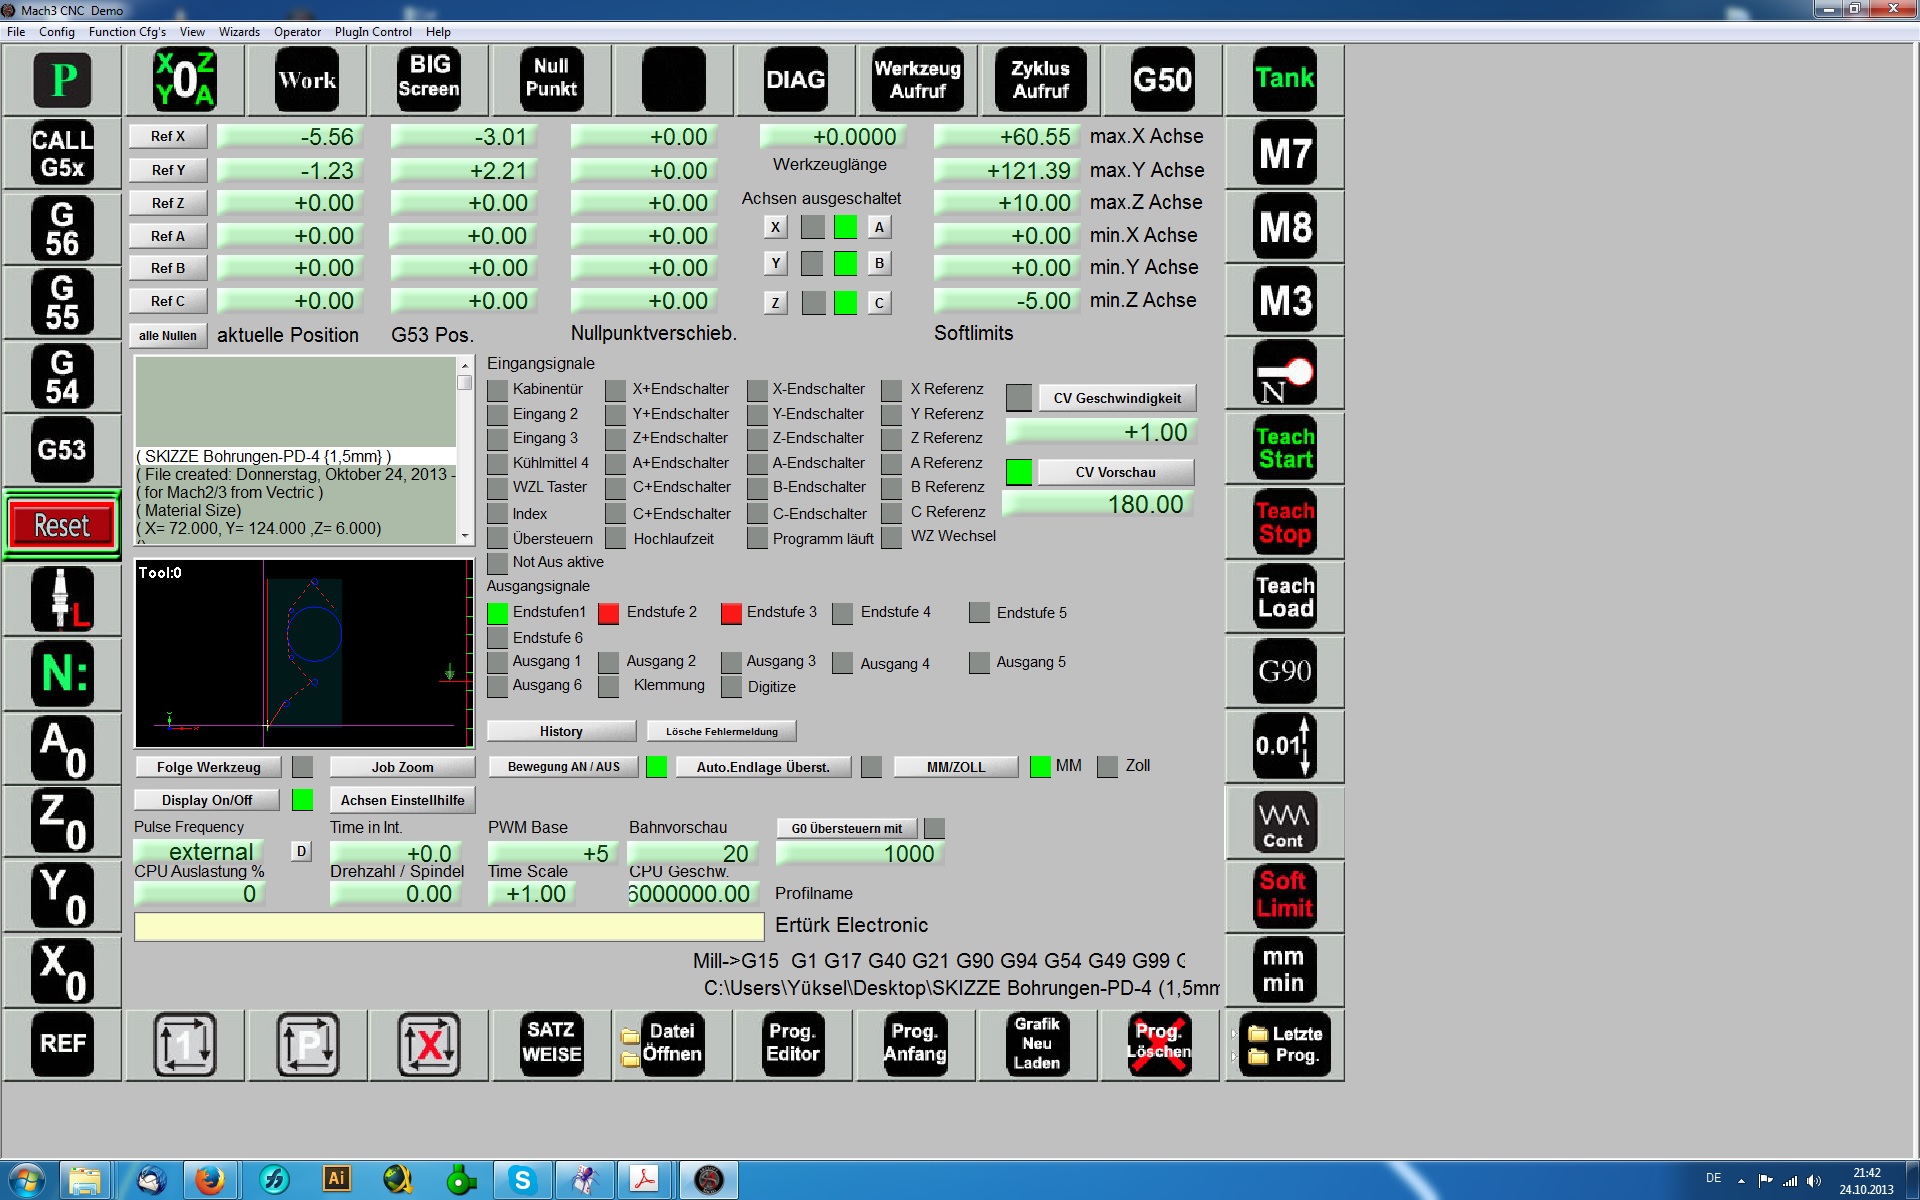Click Lösche Fehlermeldung button
The width and height of the screenshot is (1920, 1200).
(722, 731)
